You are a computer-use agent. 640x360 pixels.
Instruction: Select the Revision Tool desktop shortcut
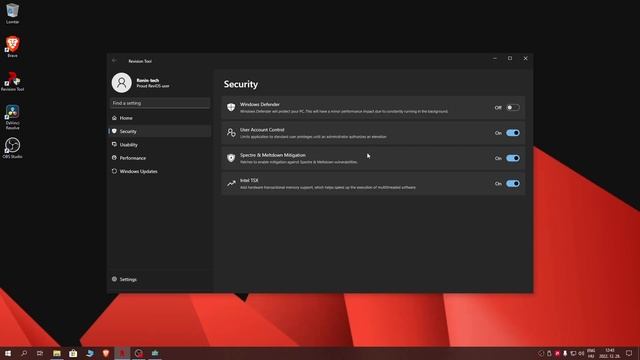pyautogui.click(x=12, y=81)
